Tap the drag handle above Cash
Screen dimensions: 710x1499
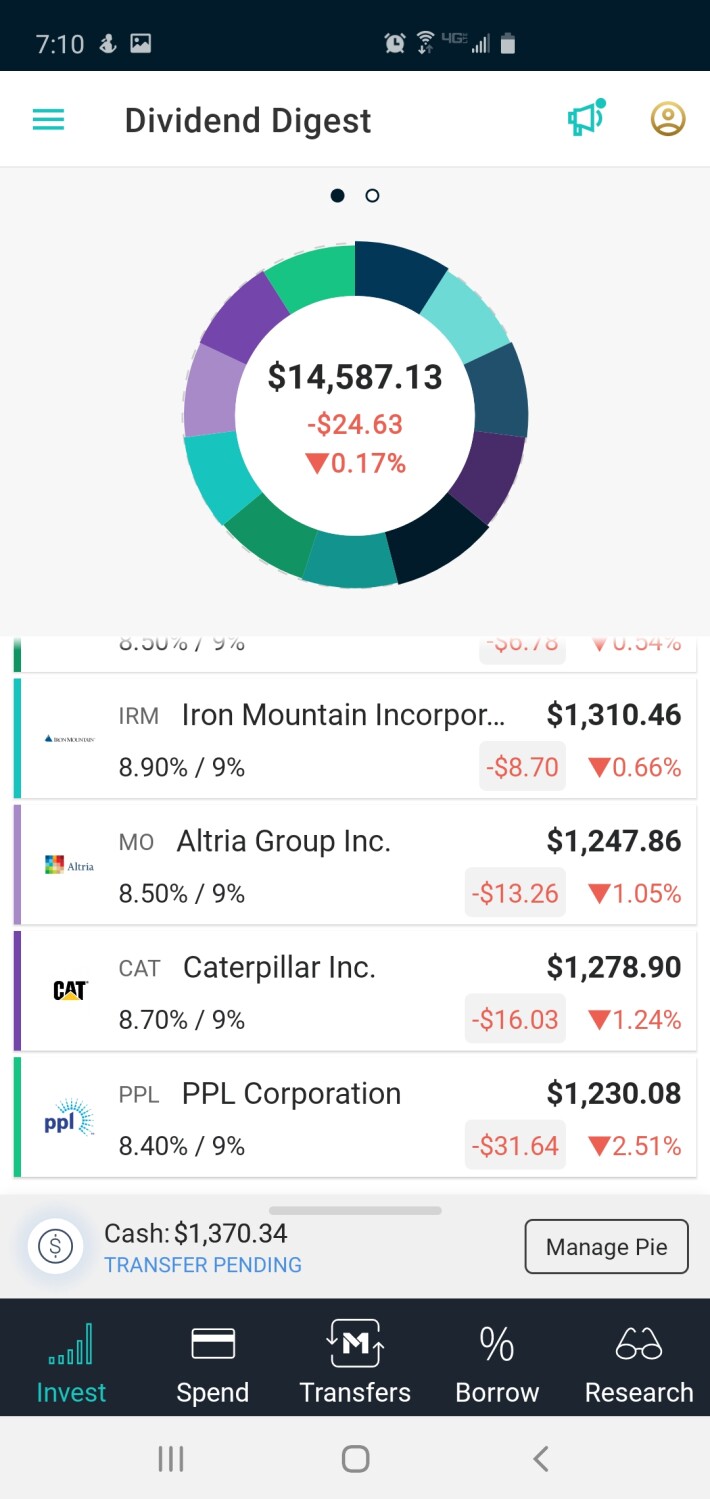355,1210
